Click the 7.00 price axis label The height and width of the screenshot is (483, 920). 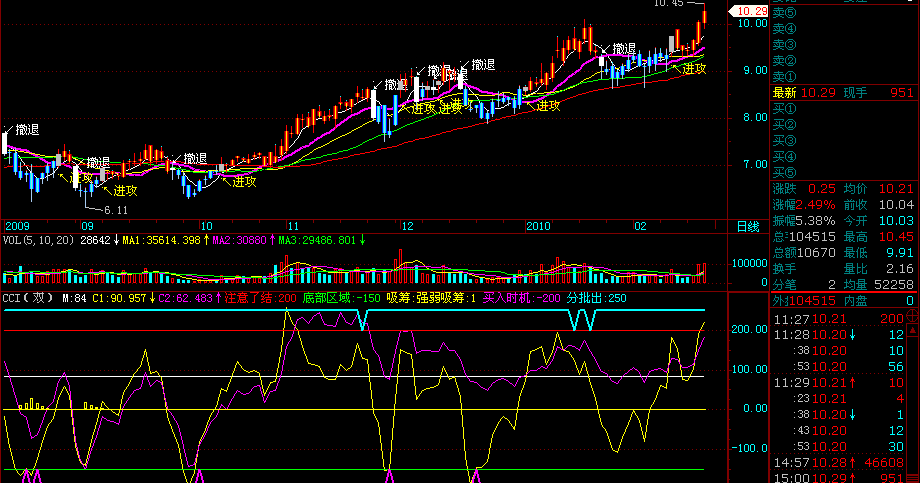(755, 164)
